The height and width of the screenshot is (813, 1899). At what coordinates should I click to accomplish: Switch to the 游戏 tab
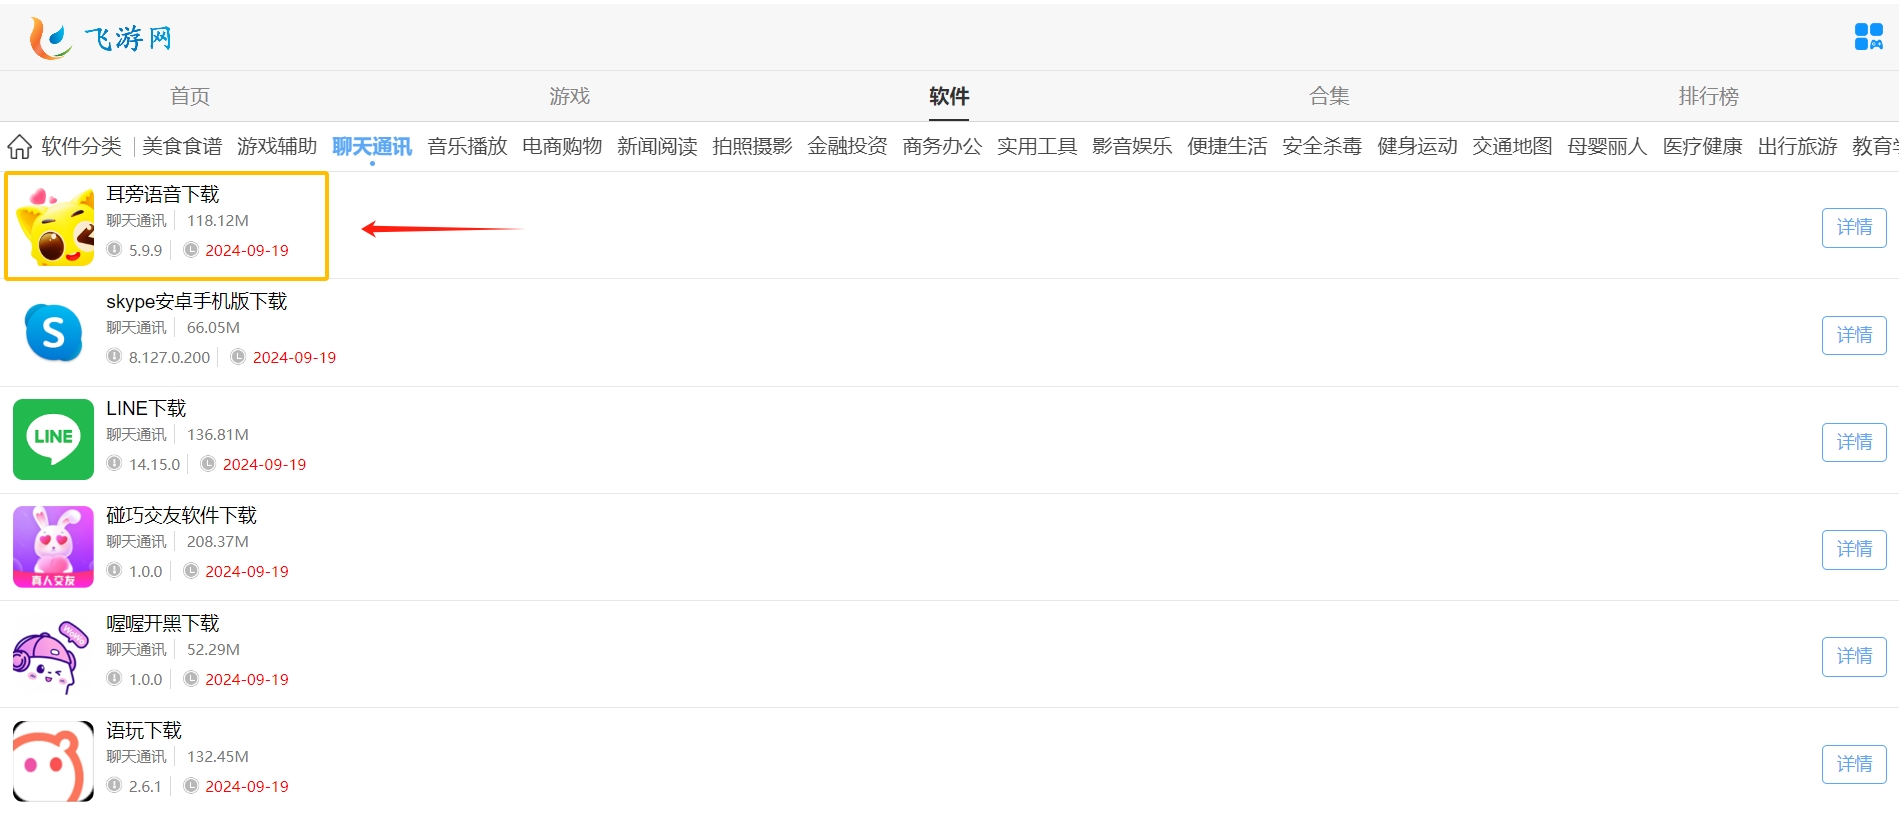[x=569, y=96]
